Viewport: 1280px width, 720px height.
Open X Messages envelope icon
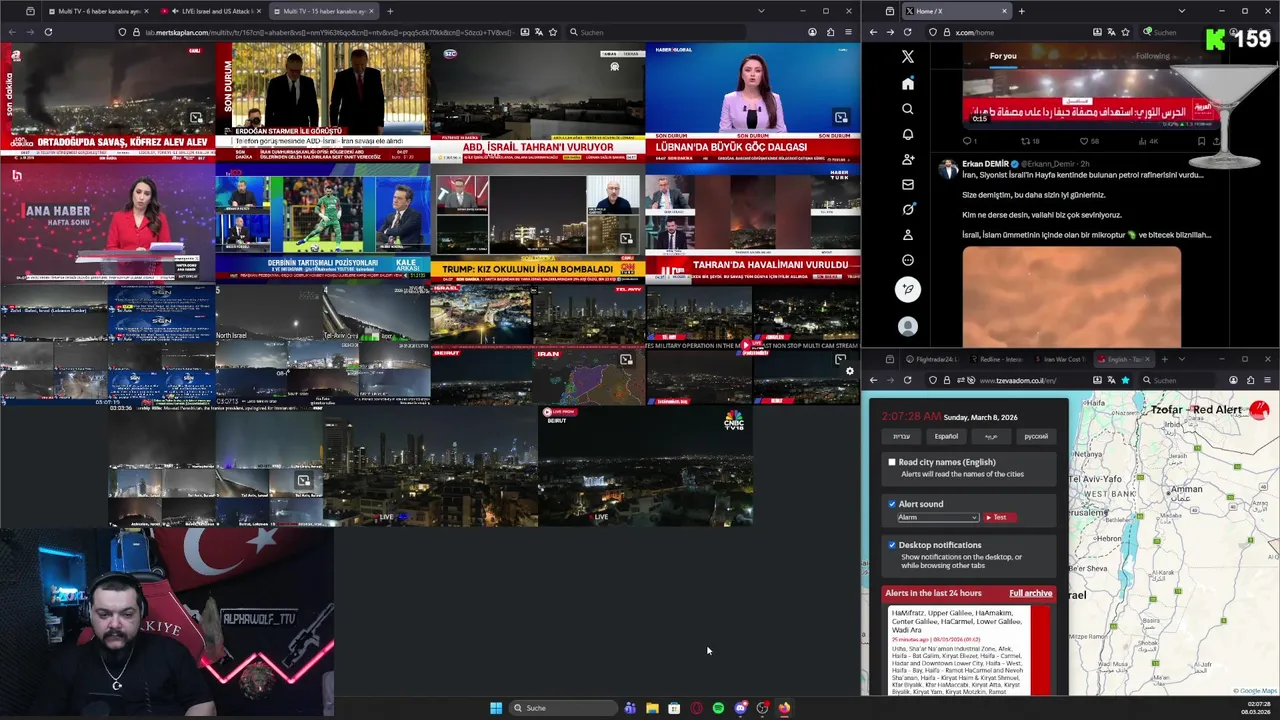click(x=907, y=184)
